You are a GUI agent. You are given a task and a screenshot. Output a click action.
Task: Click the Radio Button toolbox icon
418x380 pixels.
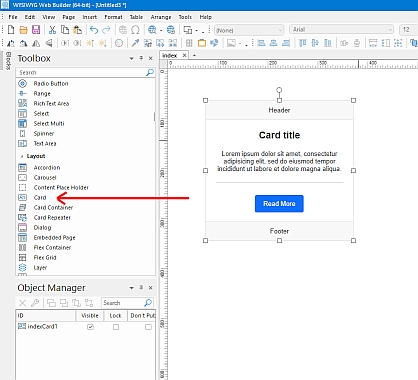pos(22,83)
